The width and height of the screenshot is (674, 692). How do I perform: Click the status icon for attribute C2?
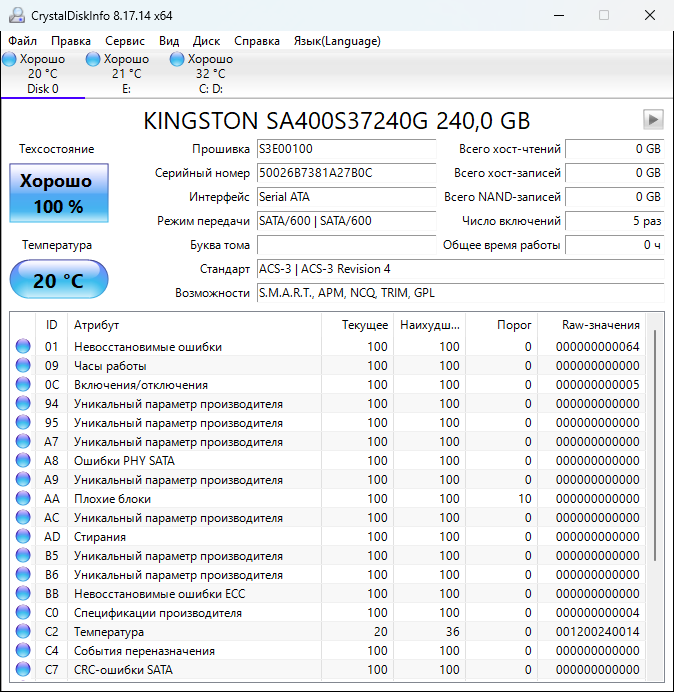coord(23,631)
